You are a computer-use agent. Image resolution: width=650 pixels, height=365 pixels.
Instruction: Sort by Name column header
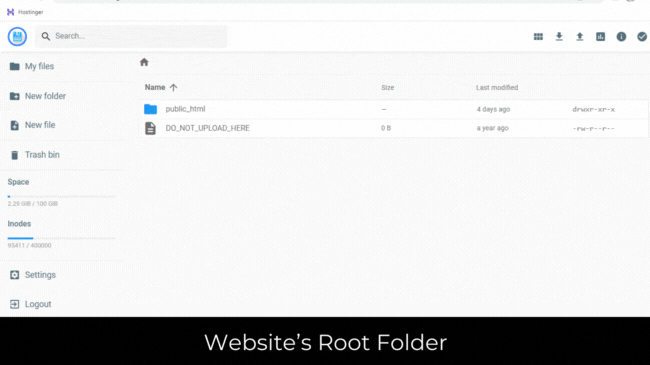[x=155, y=87]
